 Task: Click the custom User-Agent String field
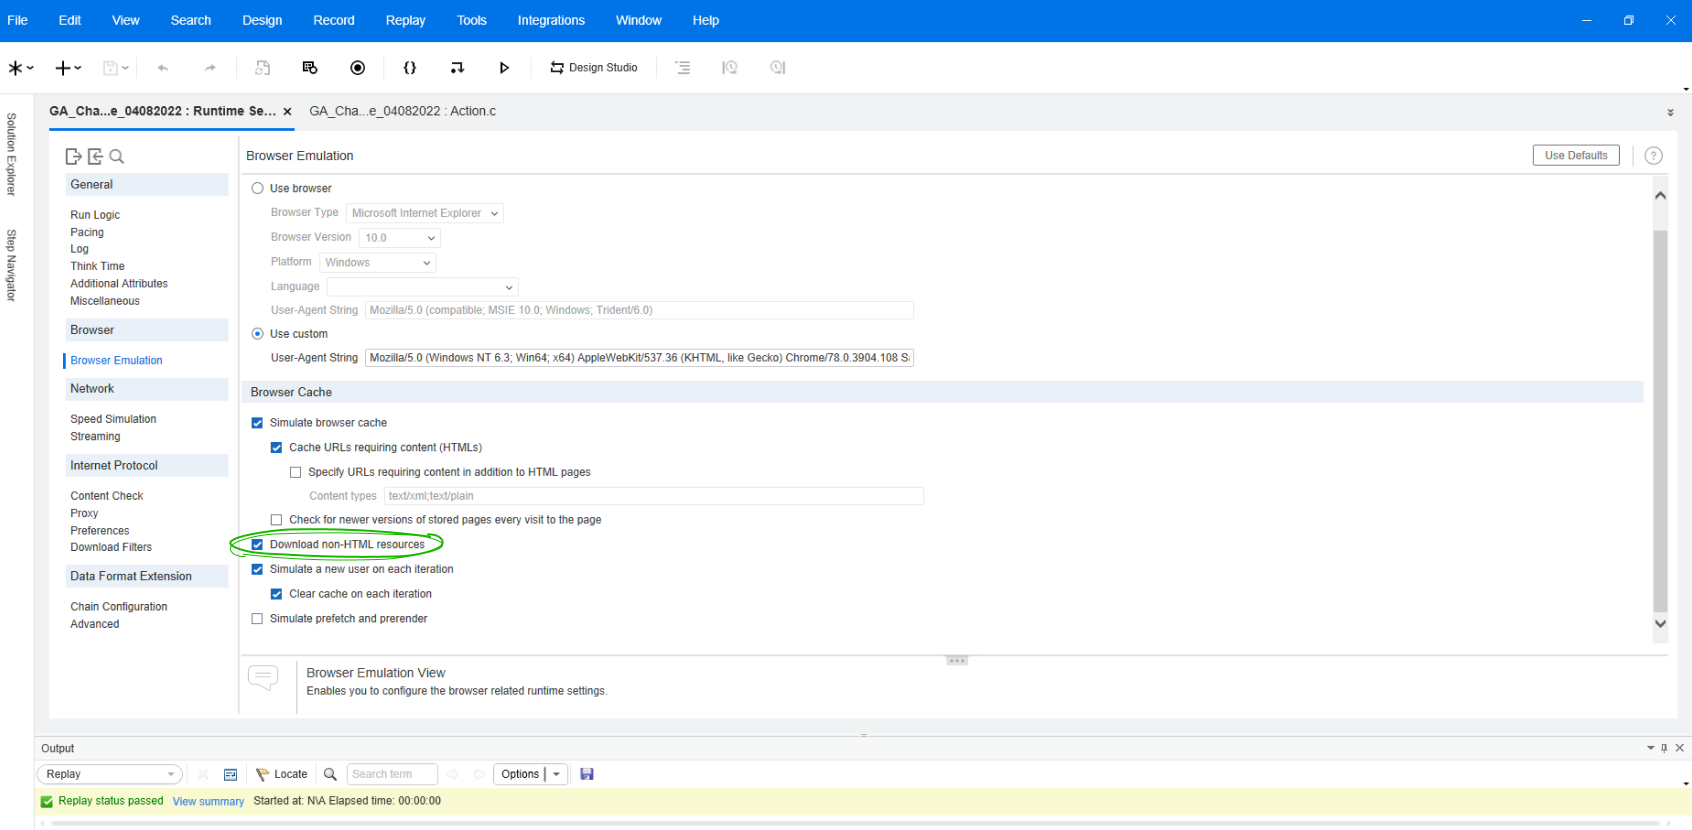[640, 358]
